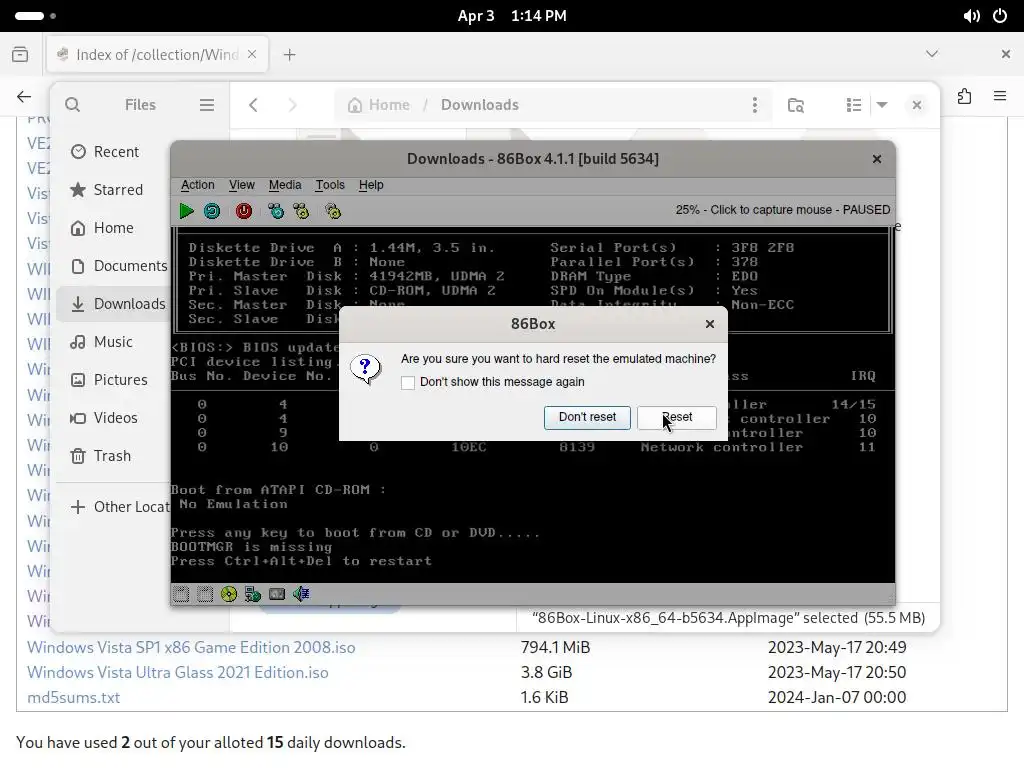Image resolution: width=1024 pixels, height=768 pixels.
Task: Open the Tools menu in 86Box
Action: click(330, 185)
